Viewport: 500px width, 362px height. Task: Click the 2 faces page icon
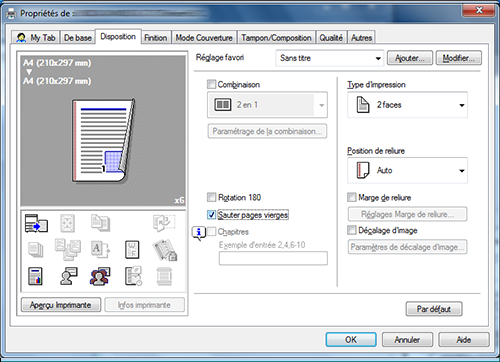pos(363,105)
